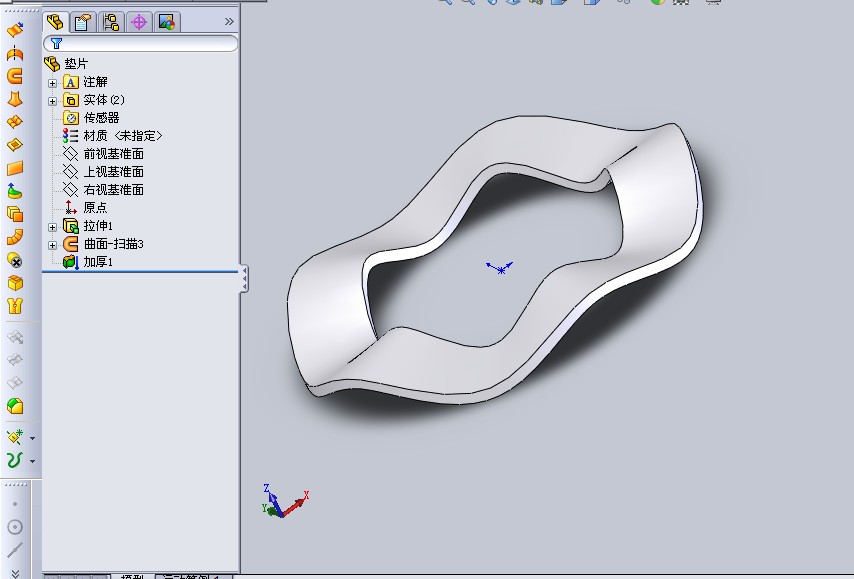Screen dimensions: 854x579
Task: Select the Filled Surface tool
Action: click(15, 145)
